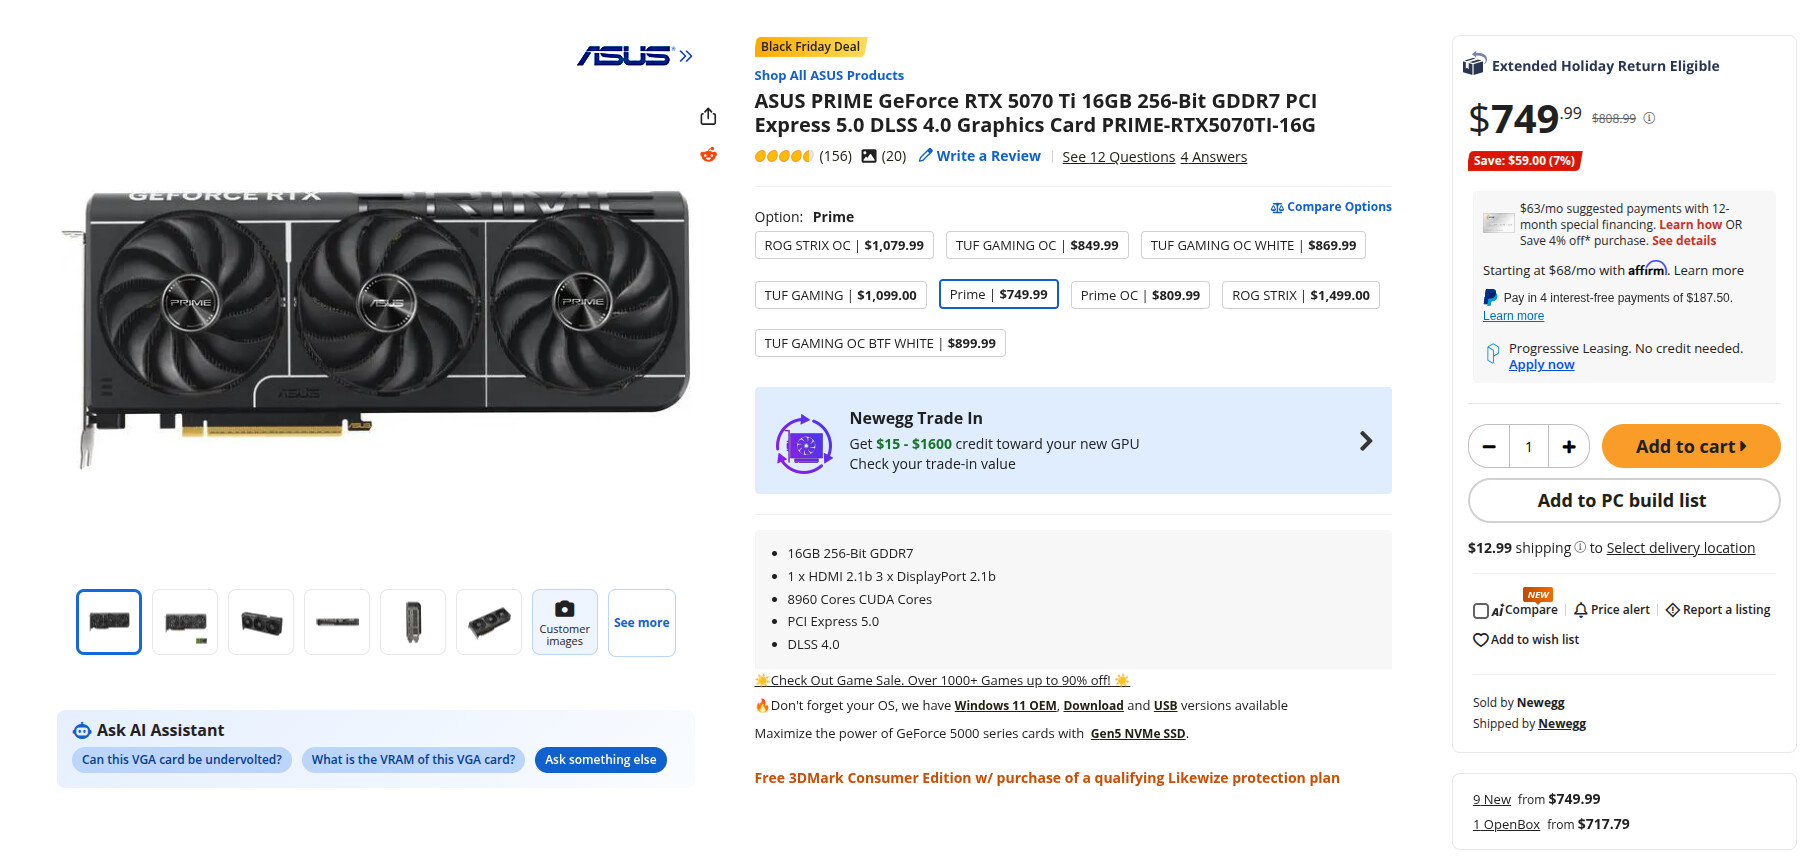Tick the AI Compare checkbox
The width and height of the screenshot is (1813, 859).
point(1480,610)
